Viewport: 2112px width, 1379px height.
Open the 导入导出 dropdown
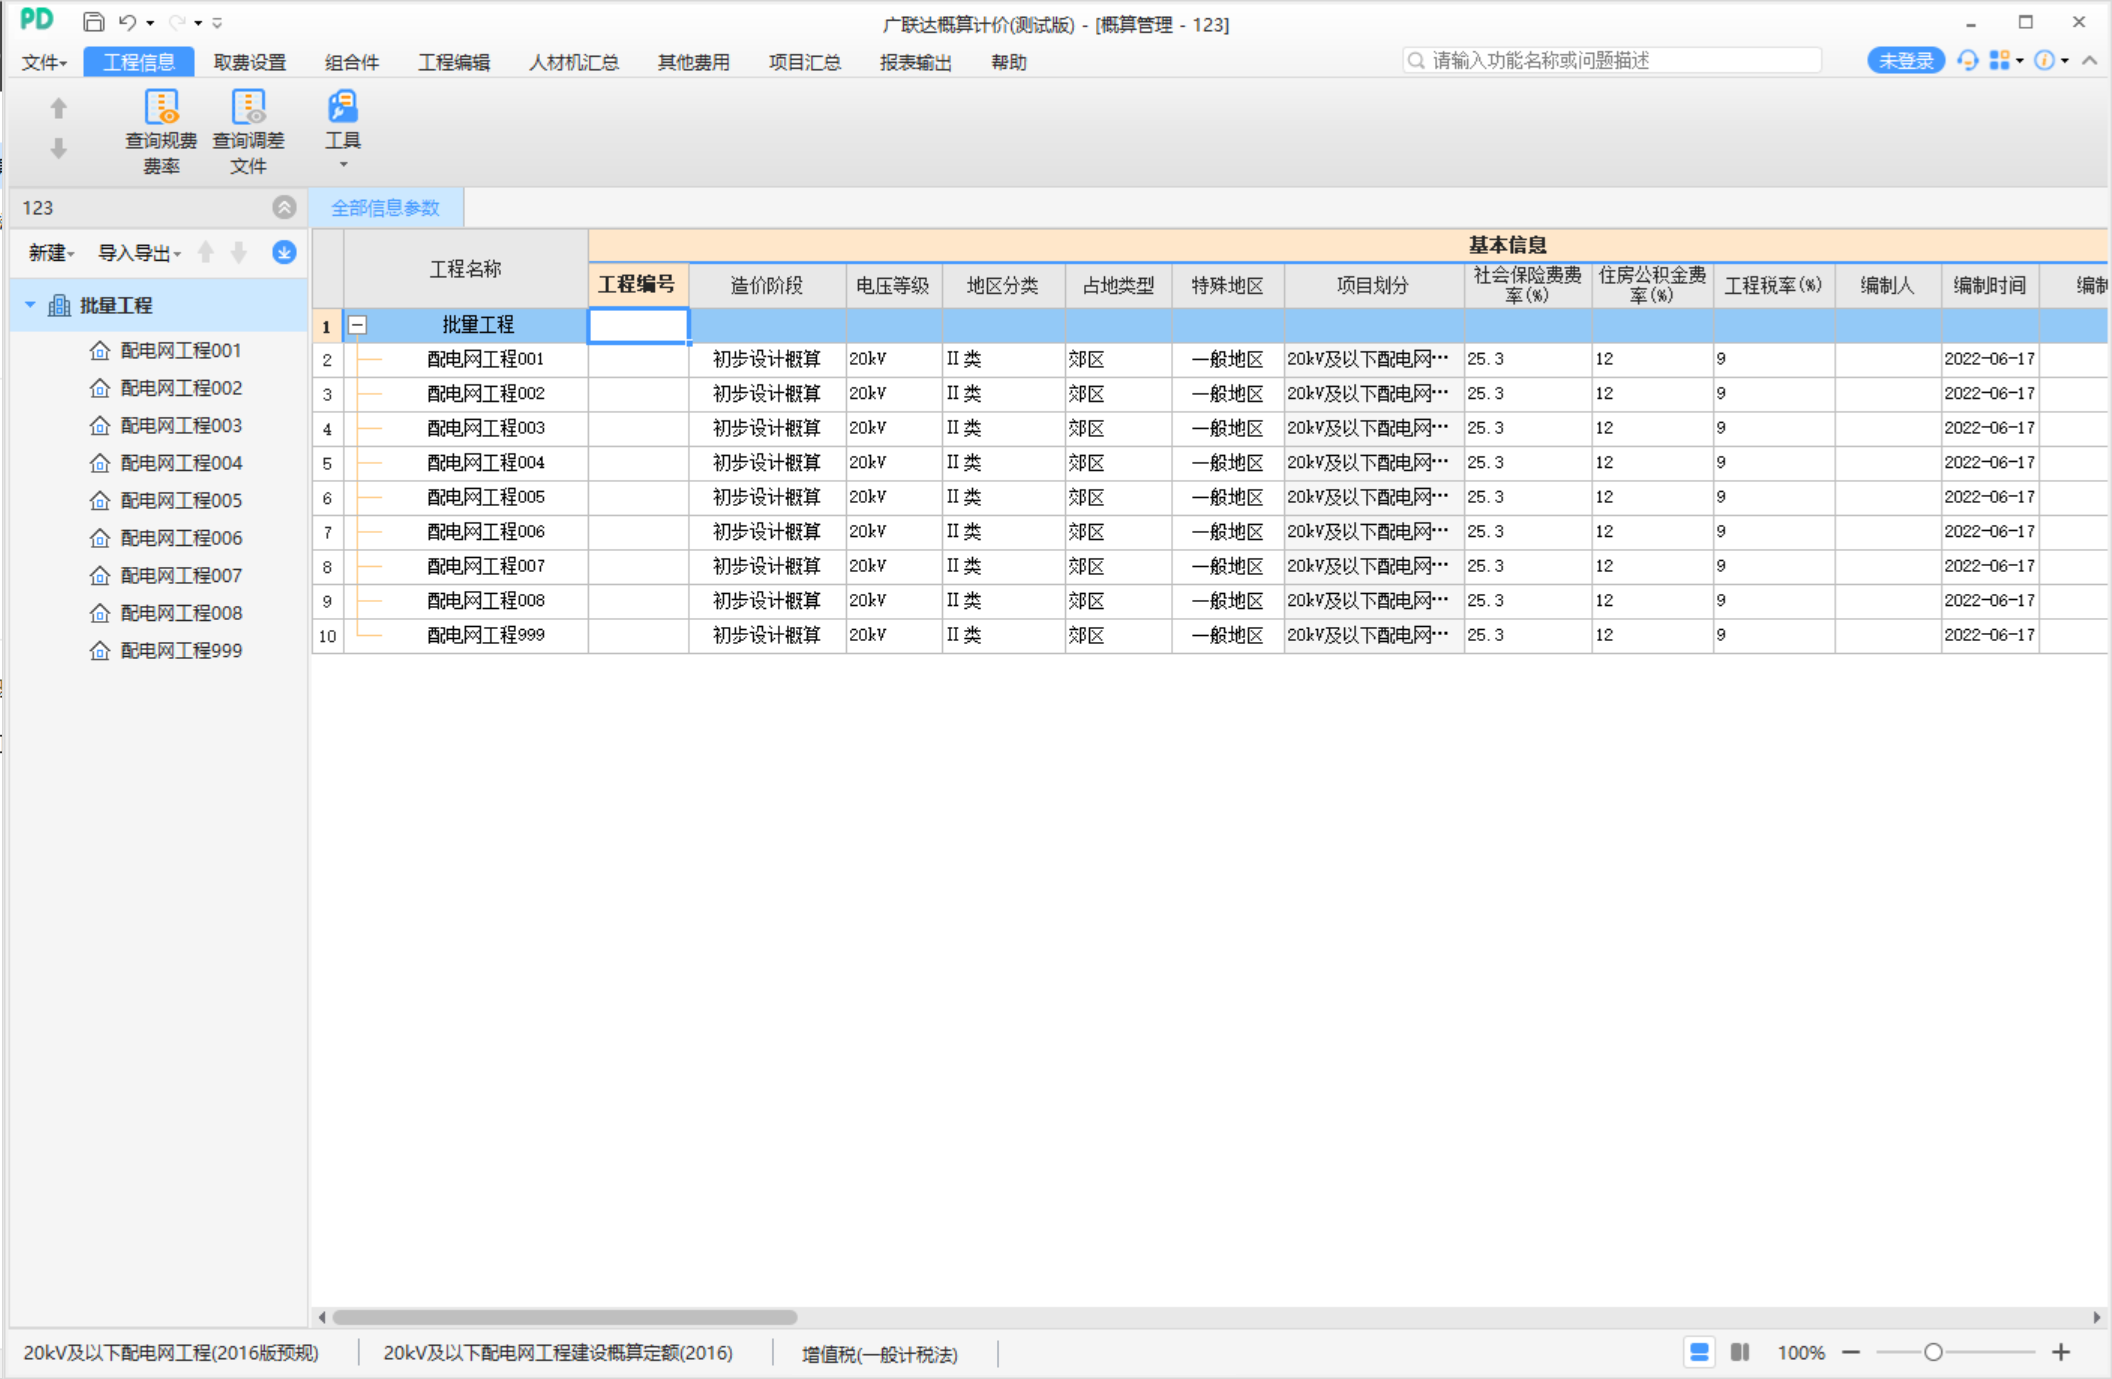tap(138, 253)
